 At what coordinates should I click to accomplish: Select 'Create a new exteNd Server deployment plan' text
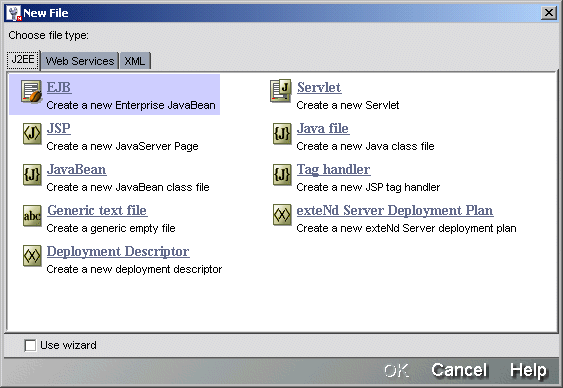point(406,228)
